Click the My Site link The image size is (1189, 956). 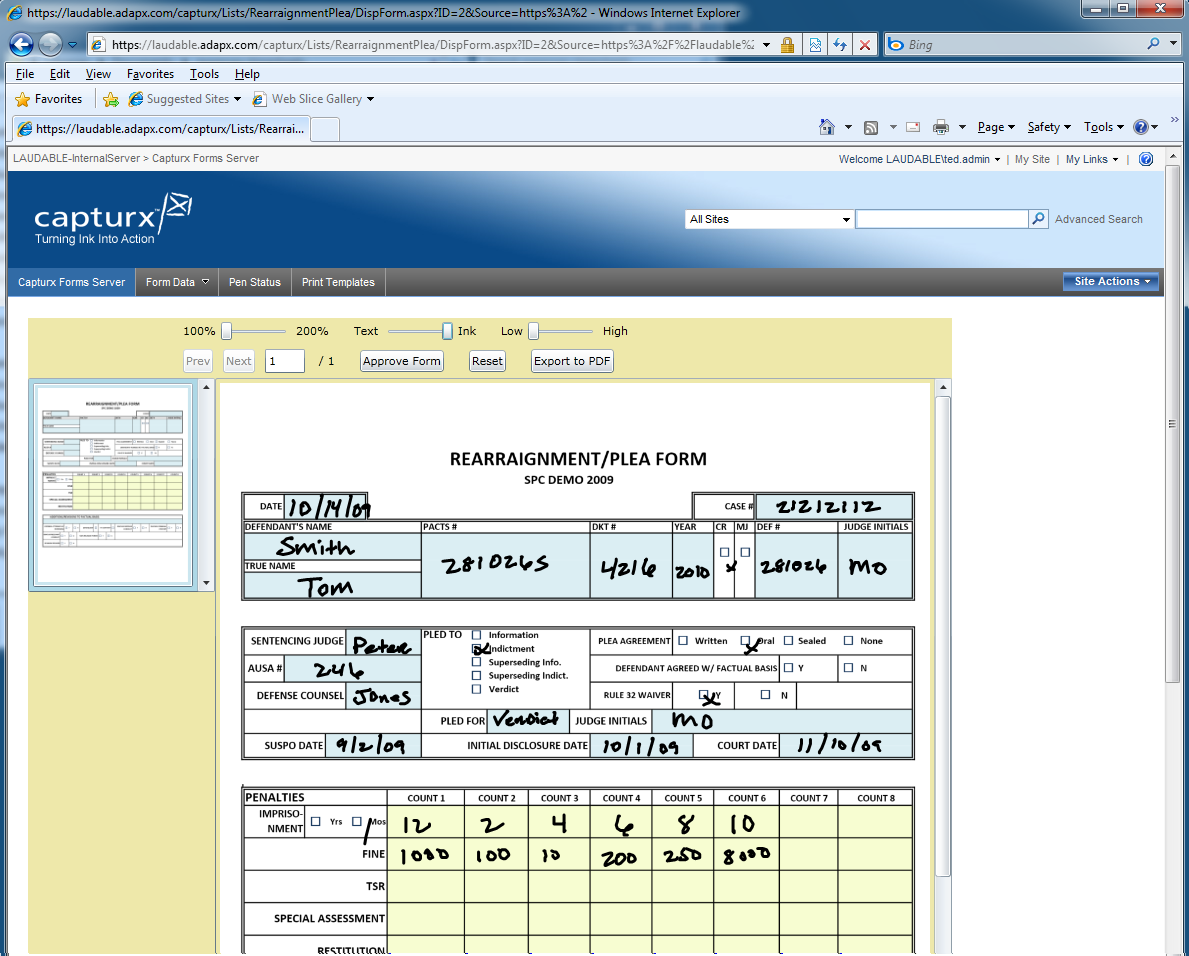(x=1032, y=159)
